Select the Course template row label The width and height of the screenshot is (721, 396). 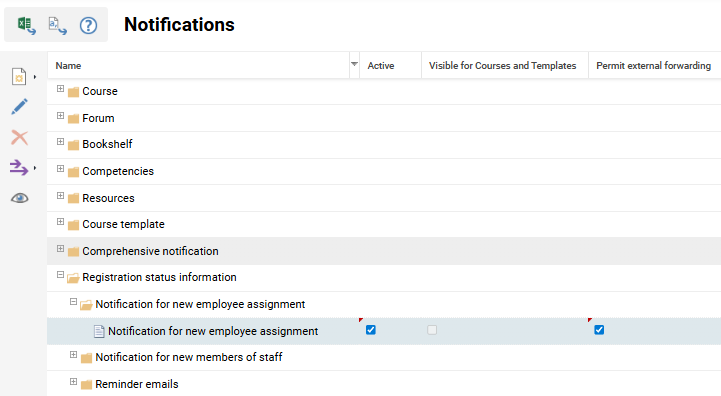(123, 224)
